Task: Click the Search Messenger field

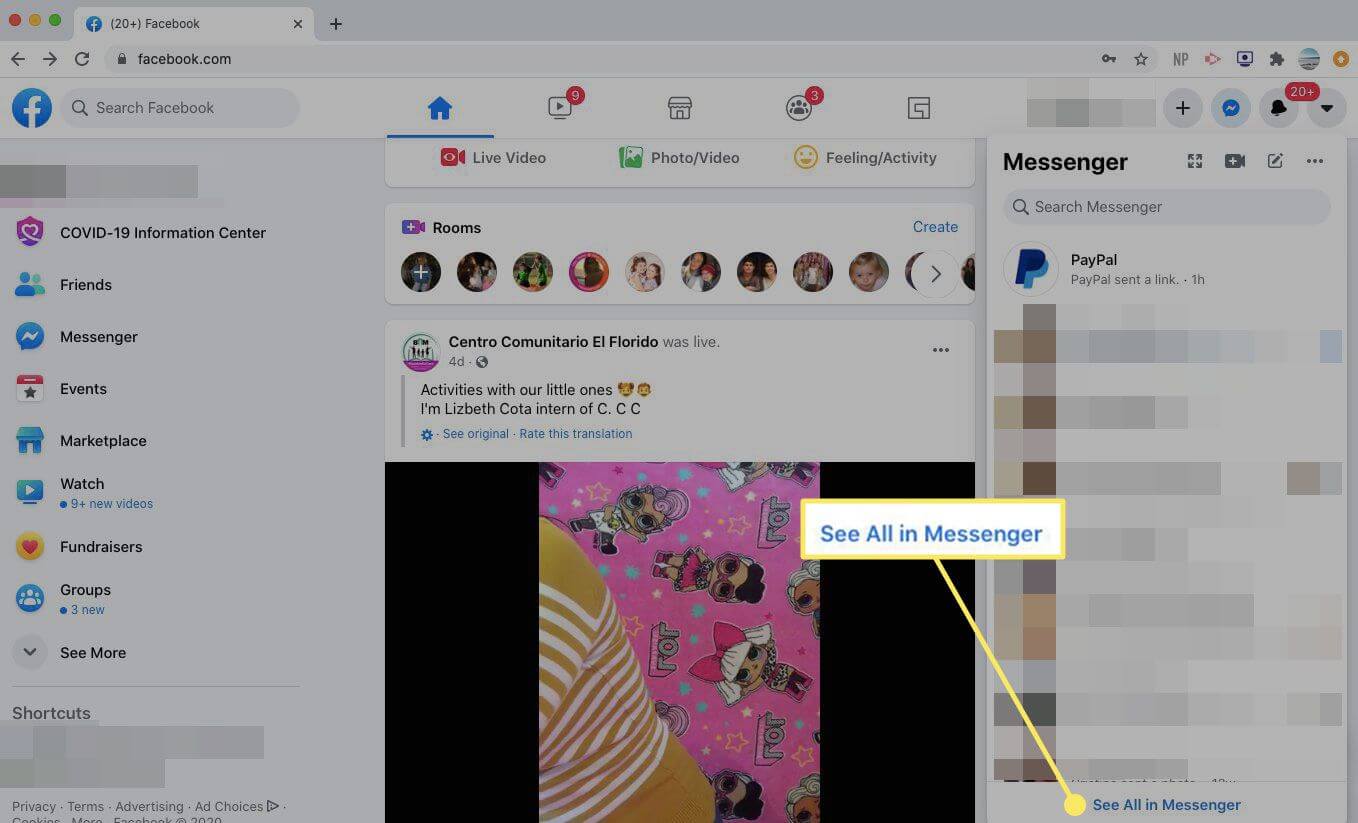Action: coord(1167,207)
